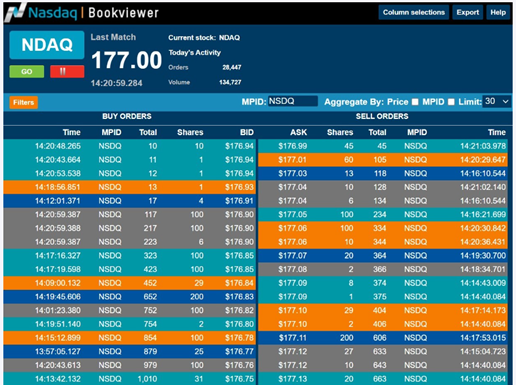The width and height of the screenshot is (516, 385).
Task: Click sell orders Shares column header
Action: point(340,132)
